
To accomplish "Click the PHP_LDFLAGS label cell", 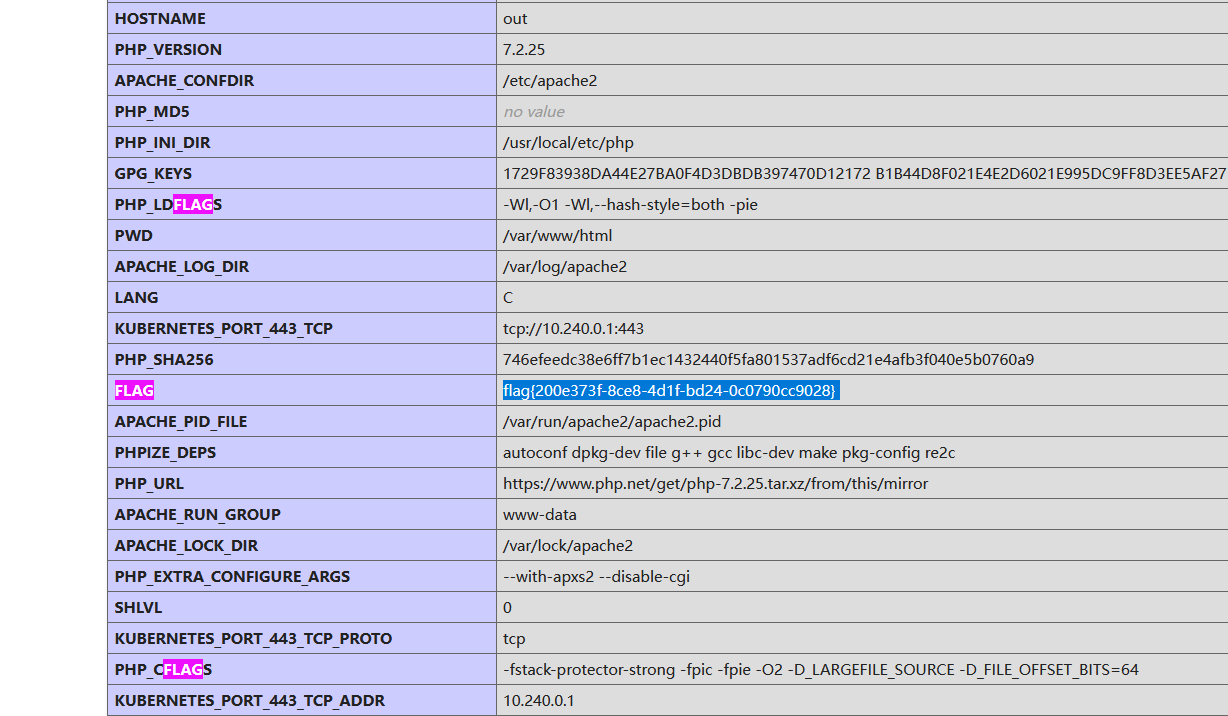I will point(168,204).
